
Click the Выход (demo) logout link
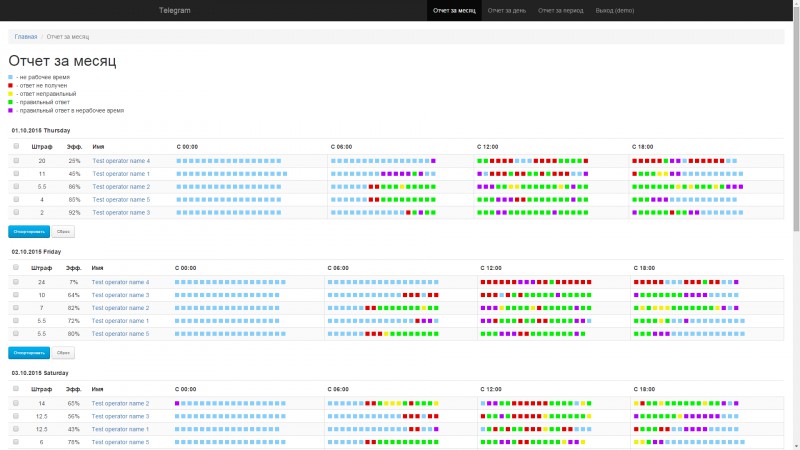click(614, 11)
